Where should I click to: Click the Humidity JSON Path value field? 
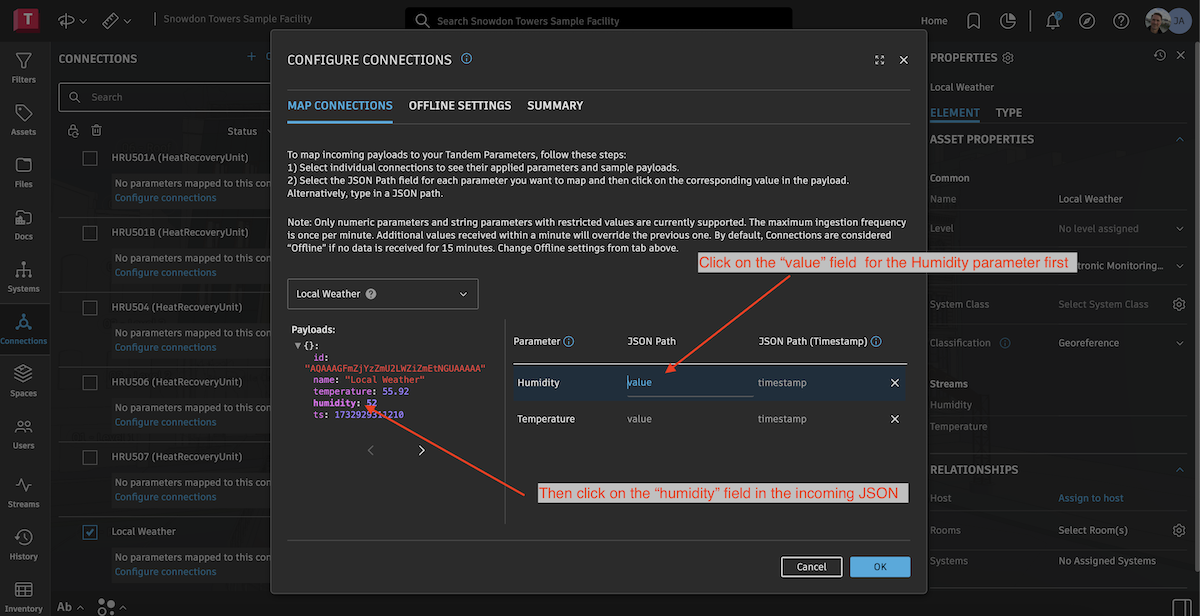(x=689, y=383)
